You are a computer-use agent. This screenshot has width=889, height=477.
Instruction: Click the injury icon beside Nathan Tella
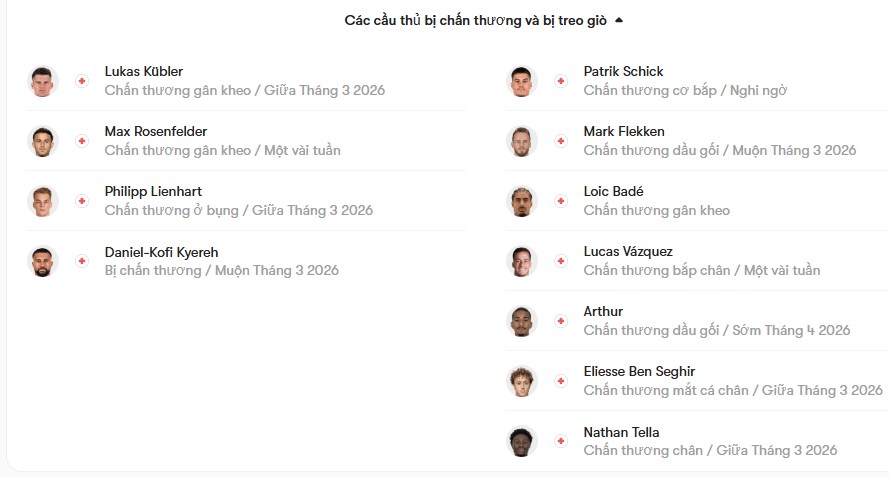pos(561,441)
